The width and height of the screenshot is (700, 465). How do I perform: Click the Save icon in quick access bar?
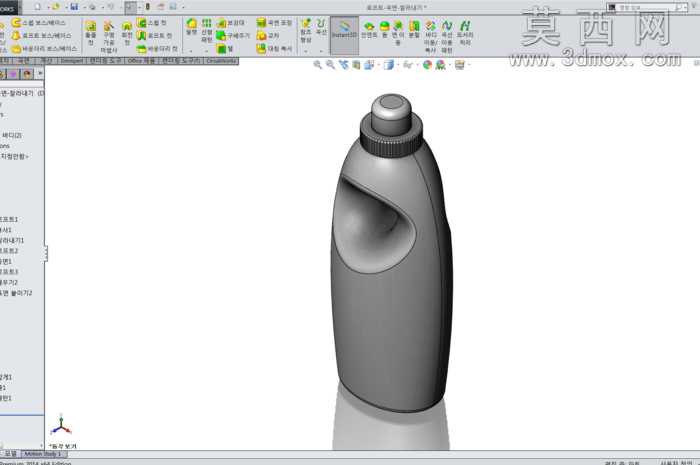click(74, 6)
